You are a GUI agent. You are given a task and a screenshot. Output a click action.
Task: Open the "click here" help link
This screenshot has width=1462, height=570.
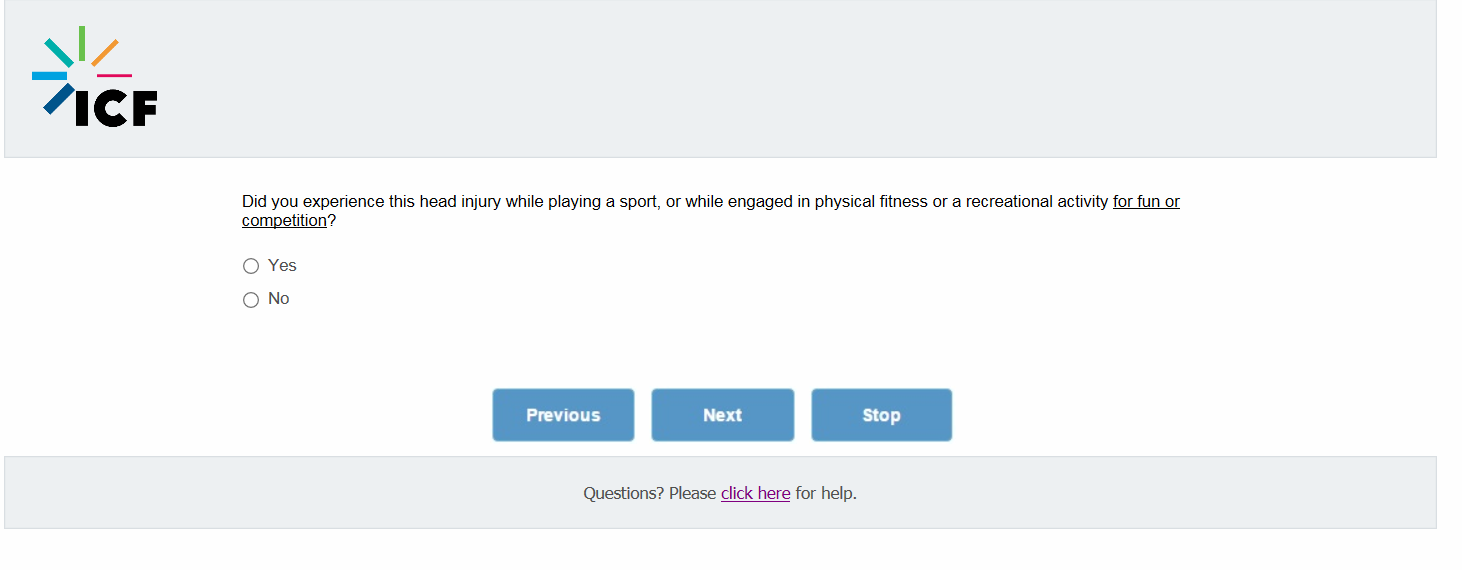pos(755,493)
